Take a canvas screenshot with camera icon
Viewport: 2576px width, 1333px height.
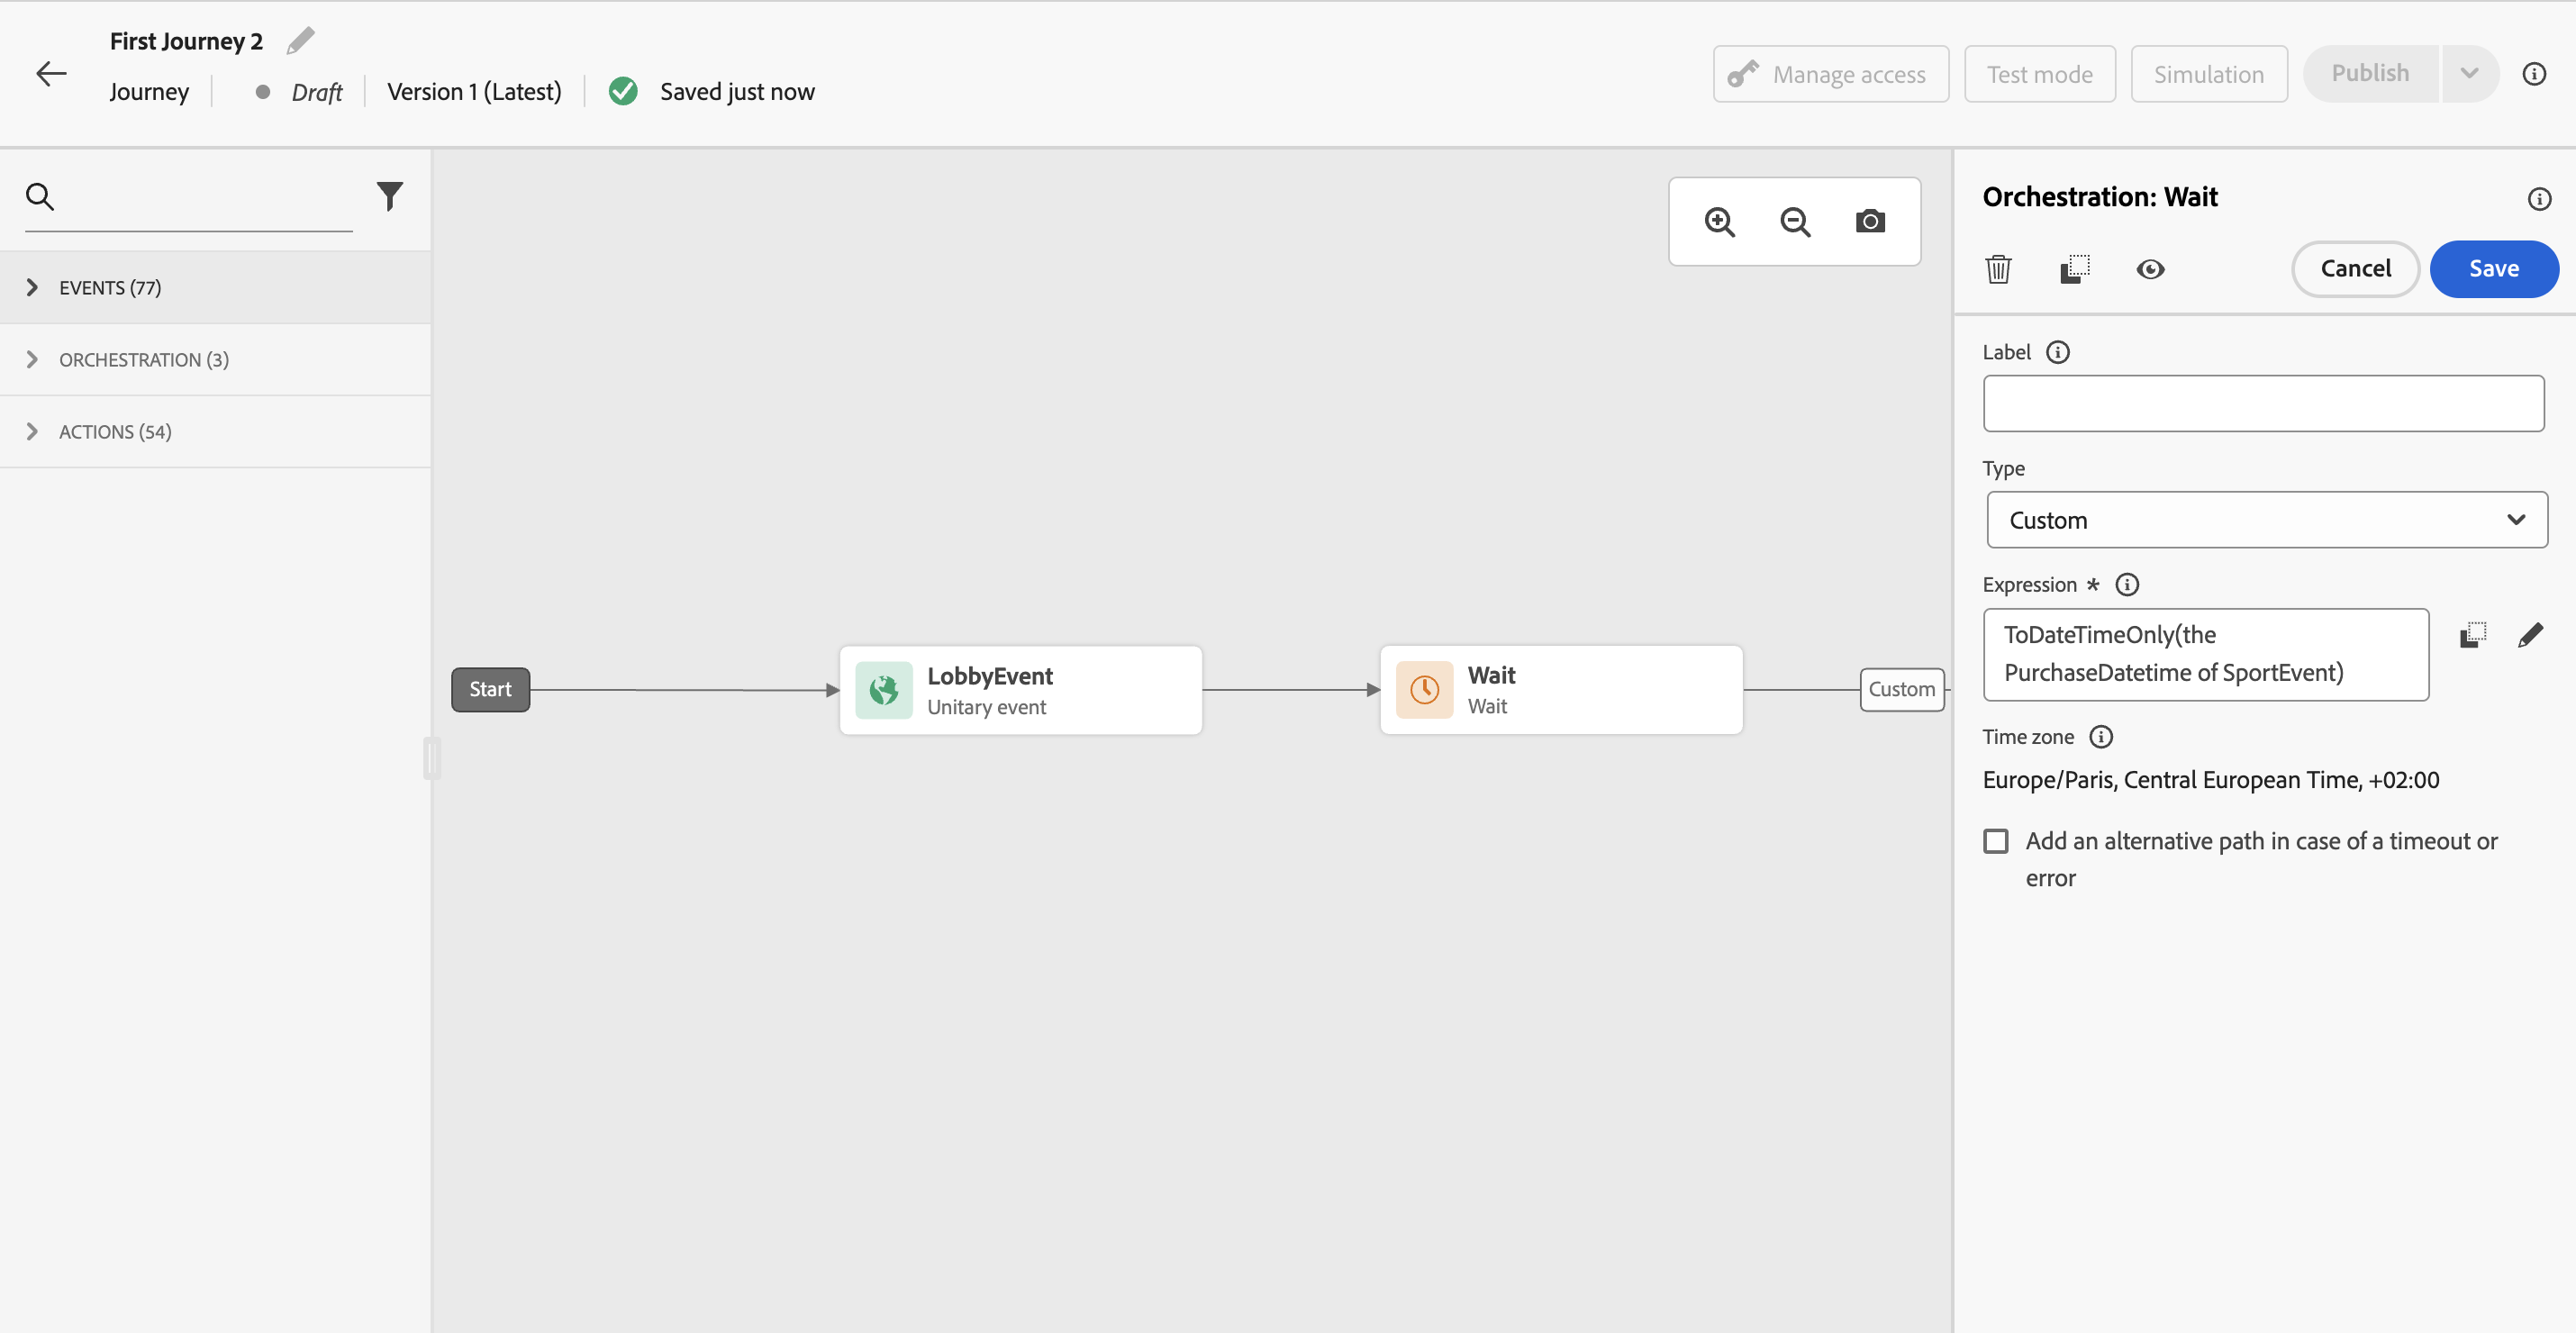pos(1870,221)
